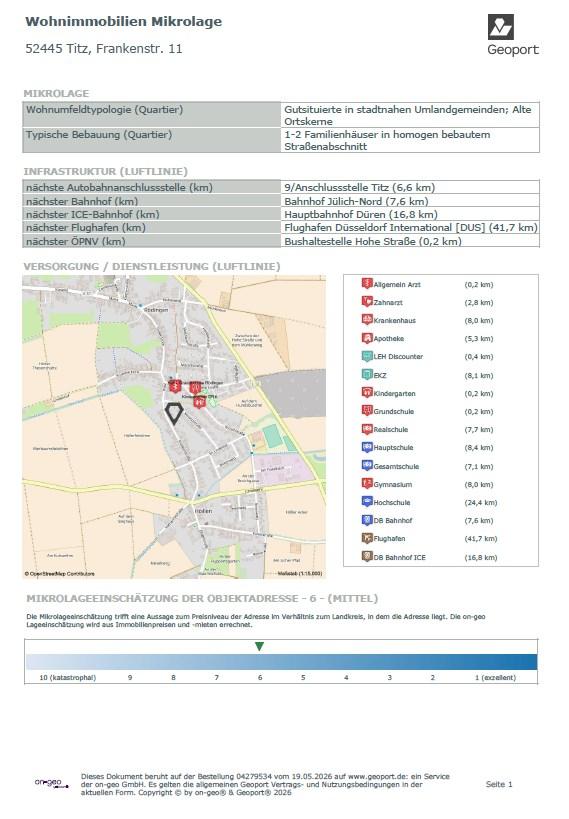Viewport: 569px width, 819px height.
Task: Click rating value 1 (exzellent) on scale
Action: tap(495, 677)
